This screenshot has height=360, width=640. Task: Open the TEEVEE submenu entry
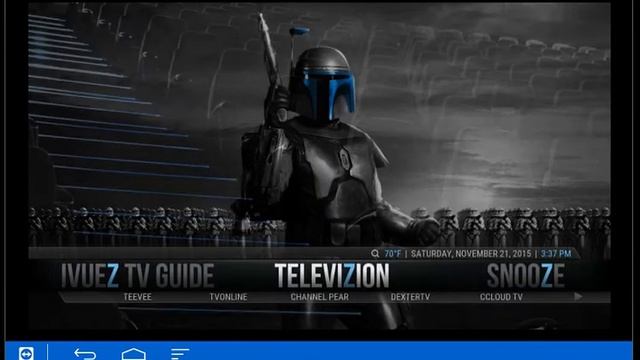tap(138, 297)
